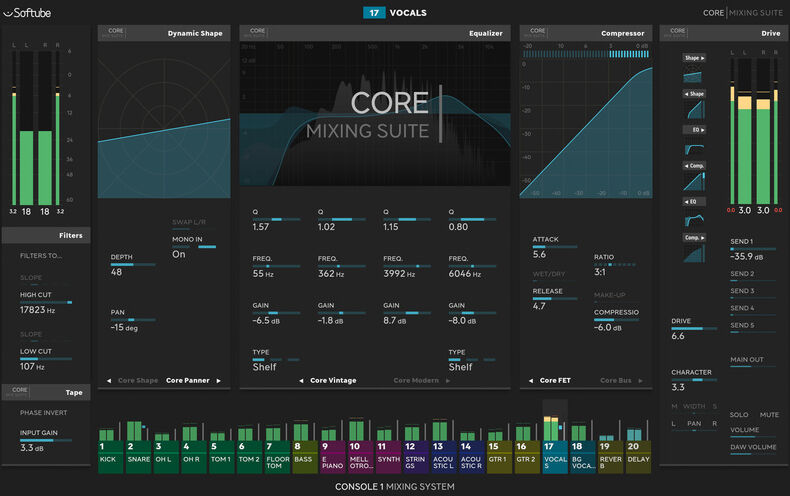The height and width of the screenshot is (496, 790).
Task: Click the SEND 1 level bar
Action: 753,249
